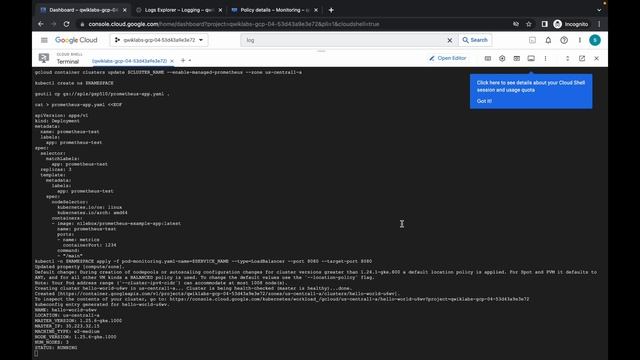The height and width of the screenshot is (360, 640).
Task: Click the Cloud Shell session quota tooltip message
Action: click(x=531, y=86)
